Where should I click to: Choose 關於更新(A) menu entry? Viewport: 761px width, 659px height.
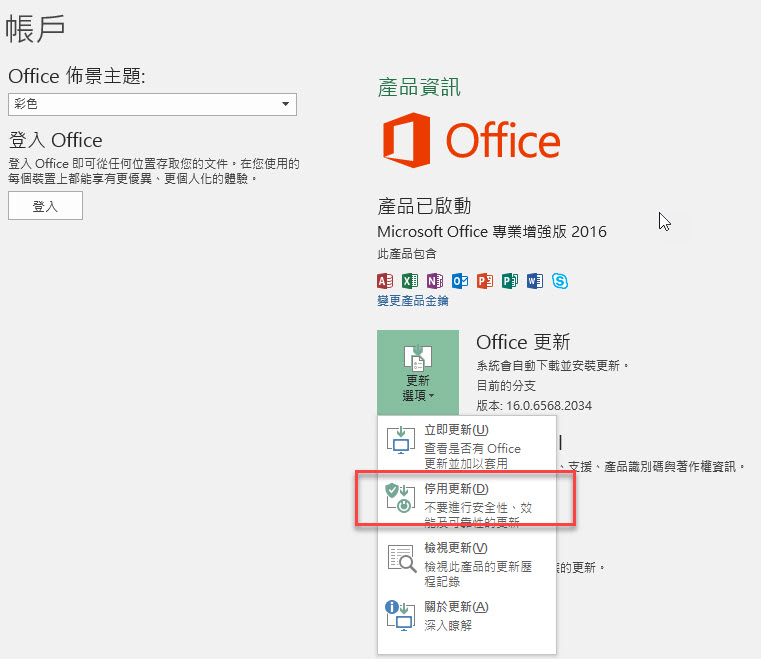466,616
